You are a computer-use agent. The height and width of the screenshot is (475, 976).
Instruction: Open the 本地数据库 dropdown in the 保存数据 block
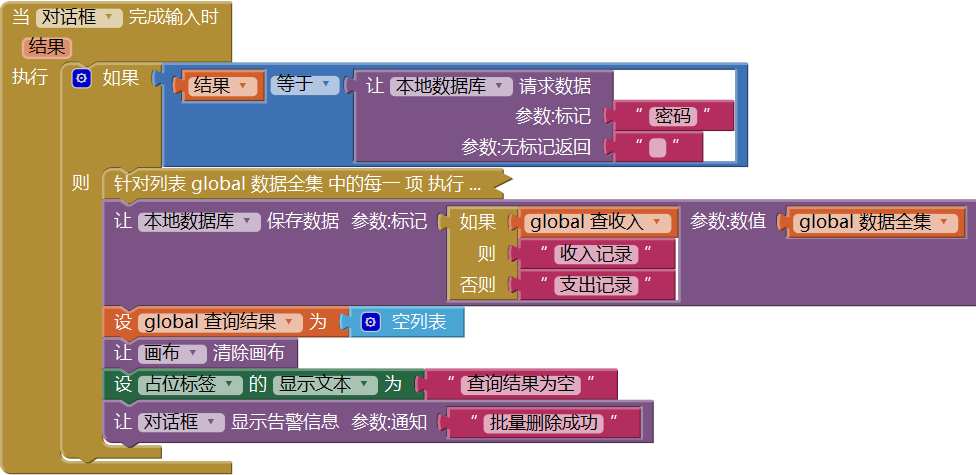(x=199, y=221)
